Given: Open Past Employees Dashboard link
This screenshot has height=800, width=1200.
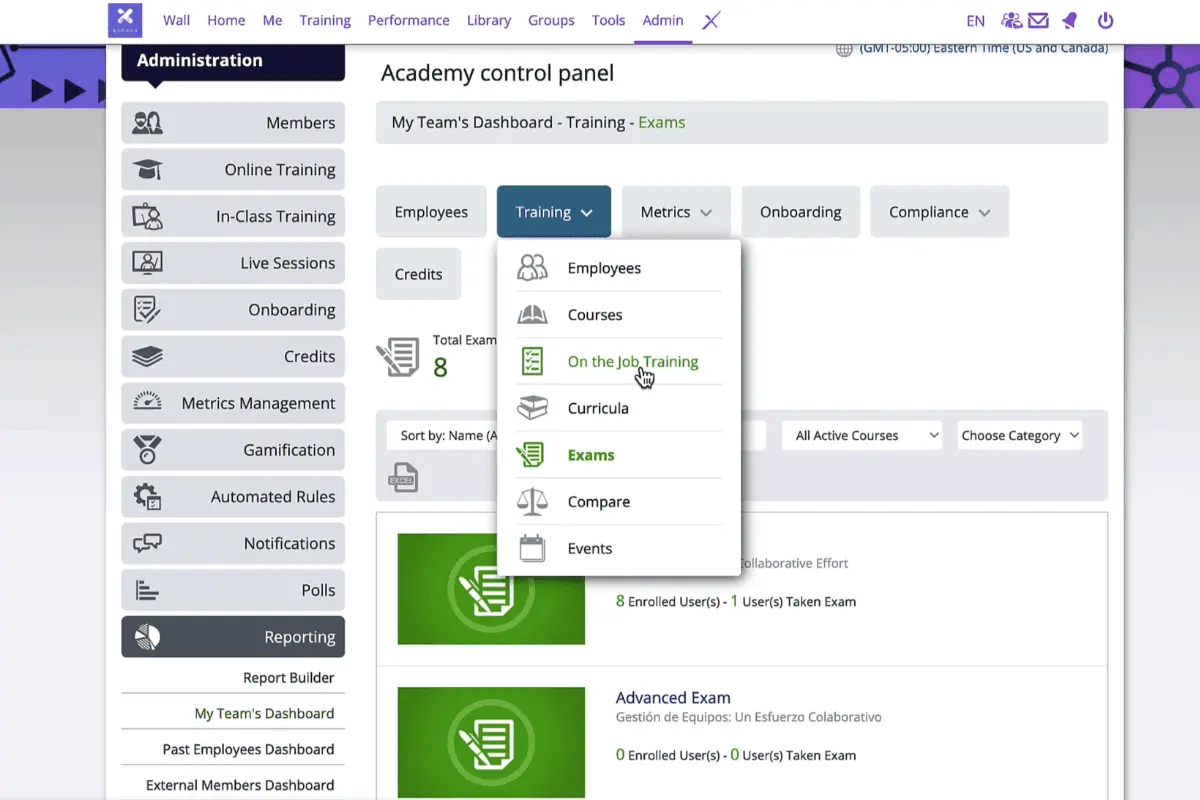Looking at the screenshot, I should point(249,749).
